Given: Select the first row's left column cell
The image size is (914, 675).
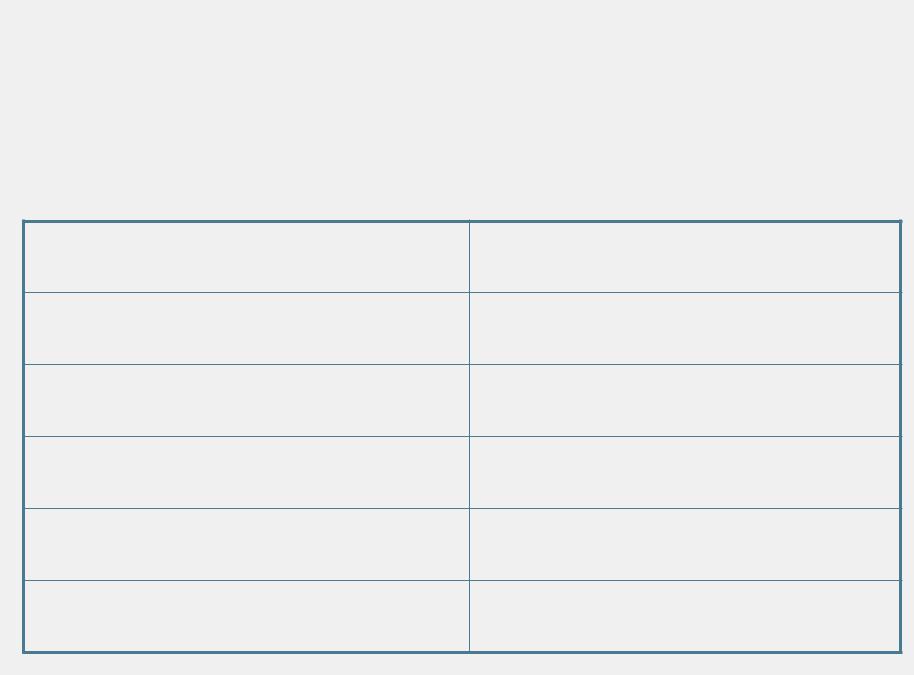Looking at the screenshot, I should 247,257.
